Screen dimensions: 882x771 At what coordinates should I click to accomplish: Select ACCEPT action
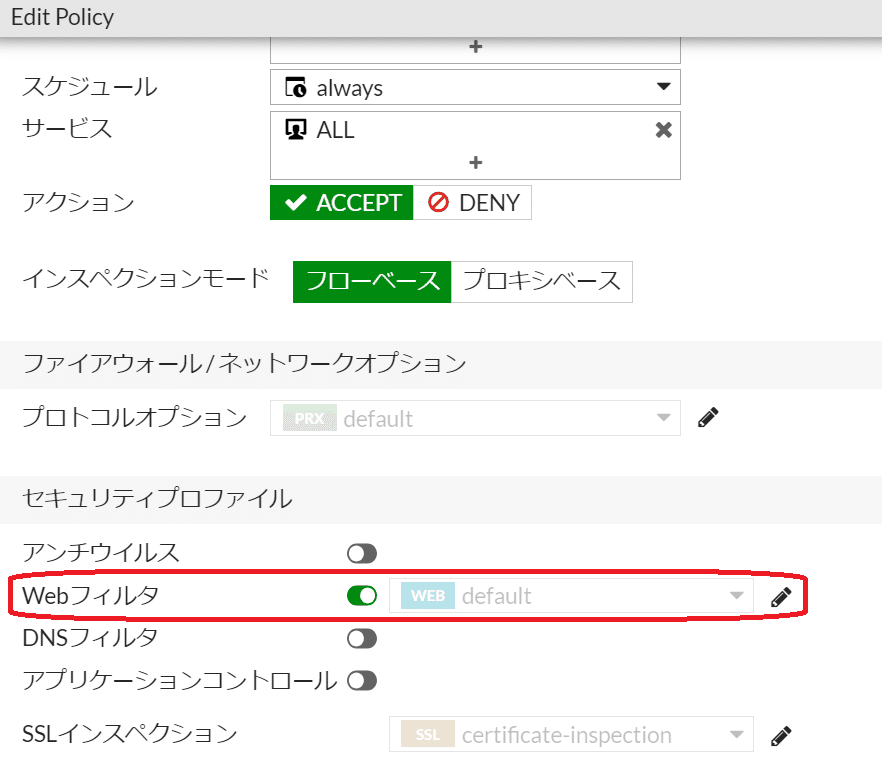[341, 202]
